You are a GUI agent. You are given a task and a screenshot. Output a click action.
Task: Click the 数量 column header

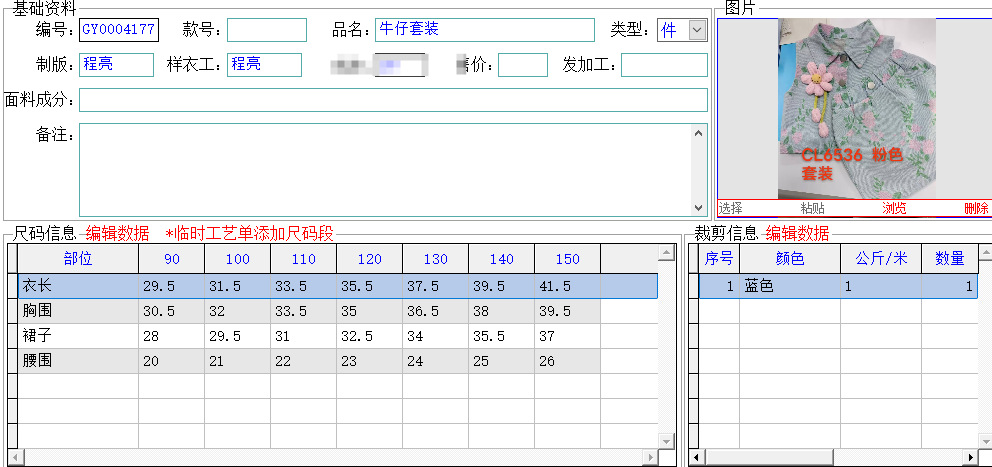949,259
